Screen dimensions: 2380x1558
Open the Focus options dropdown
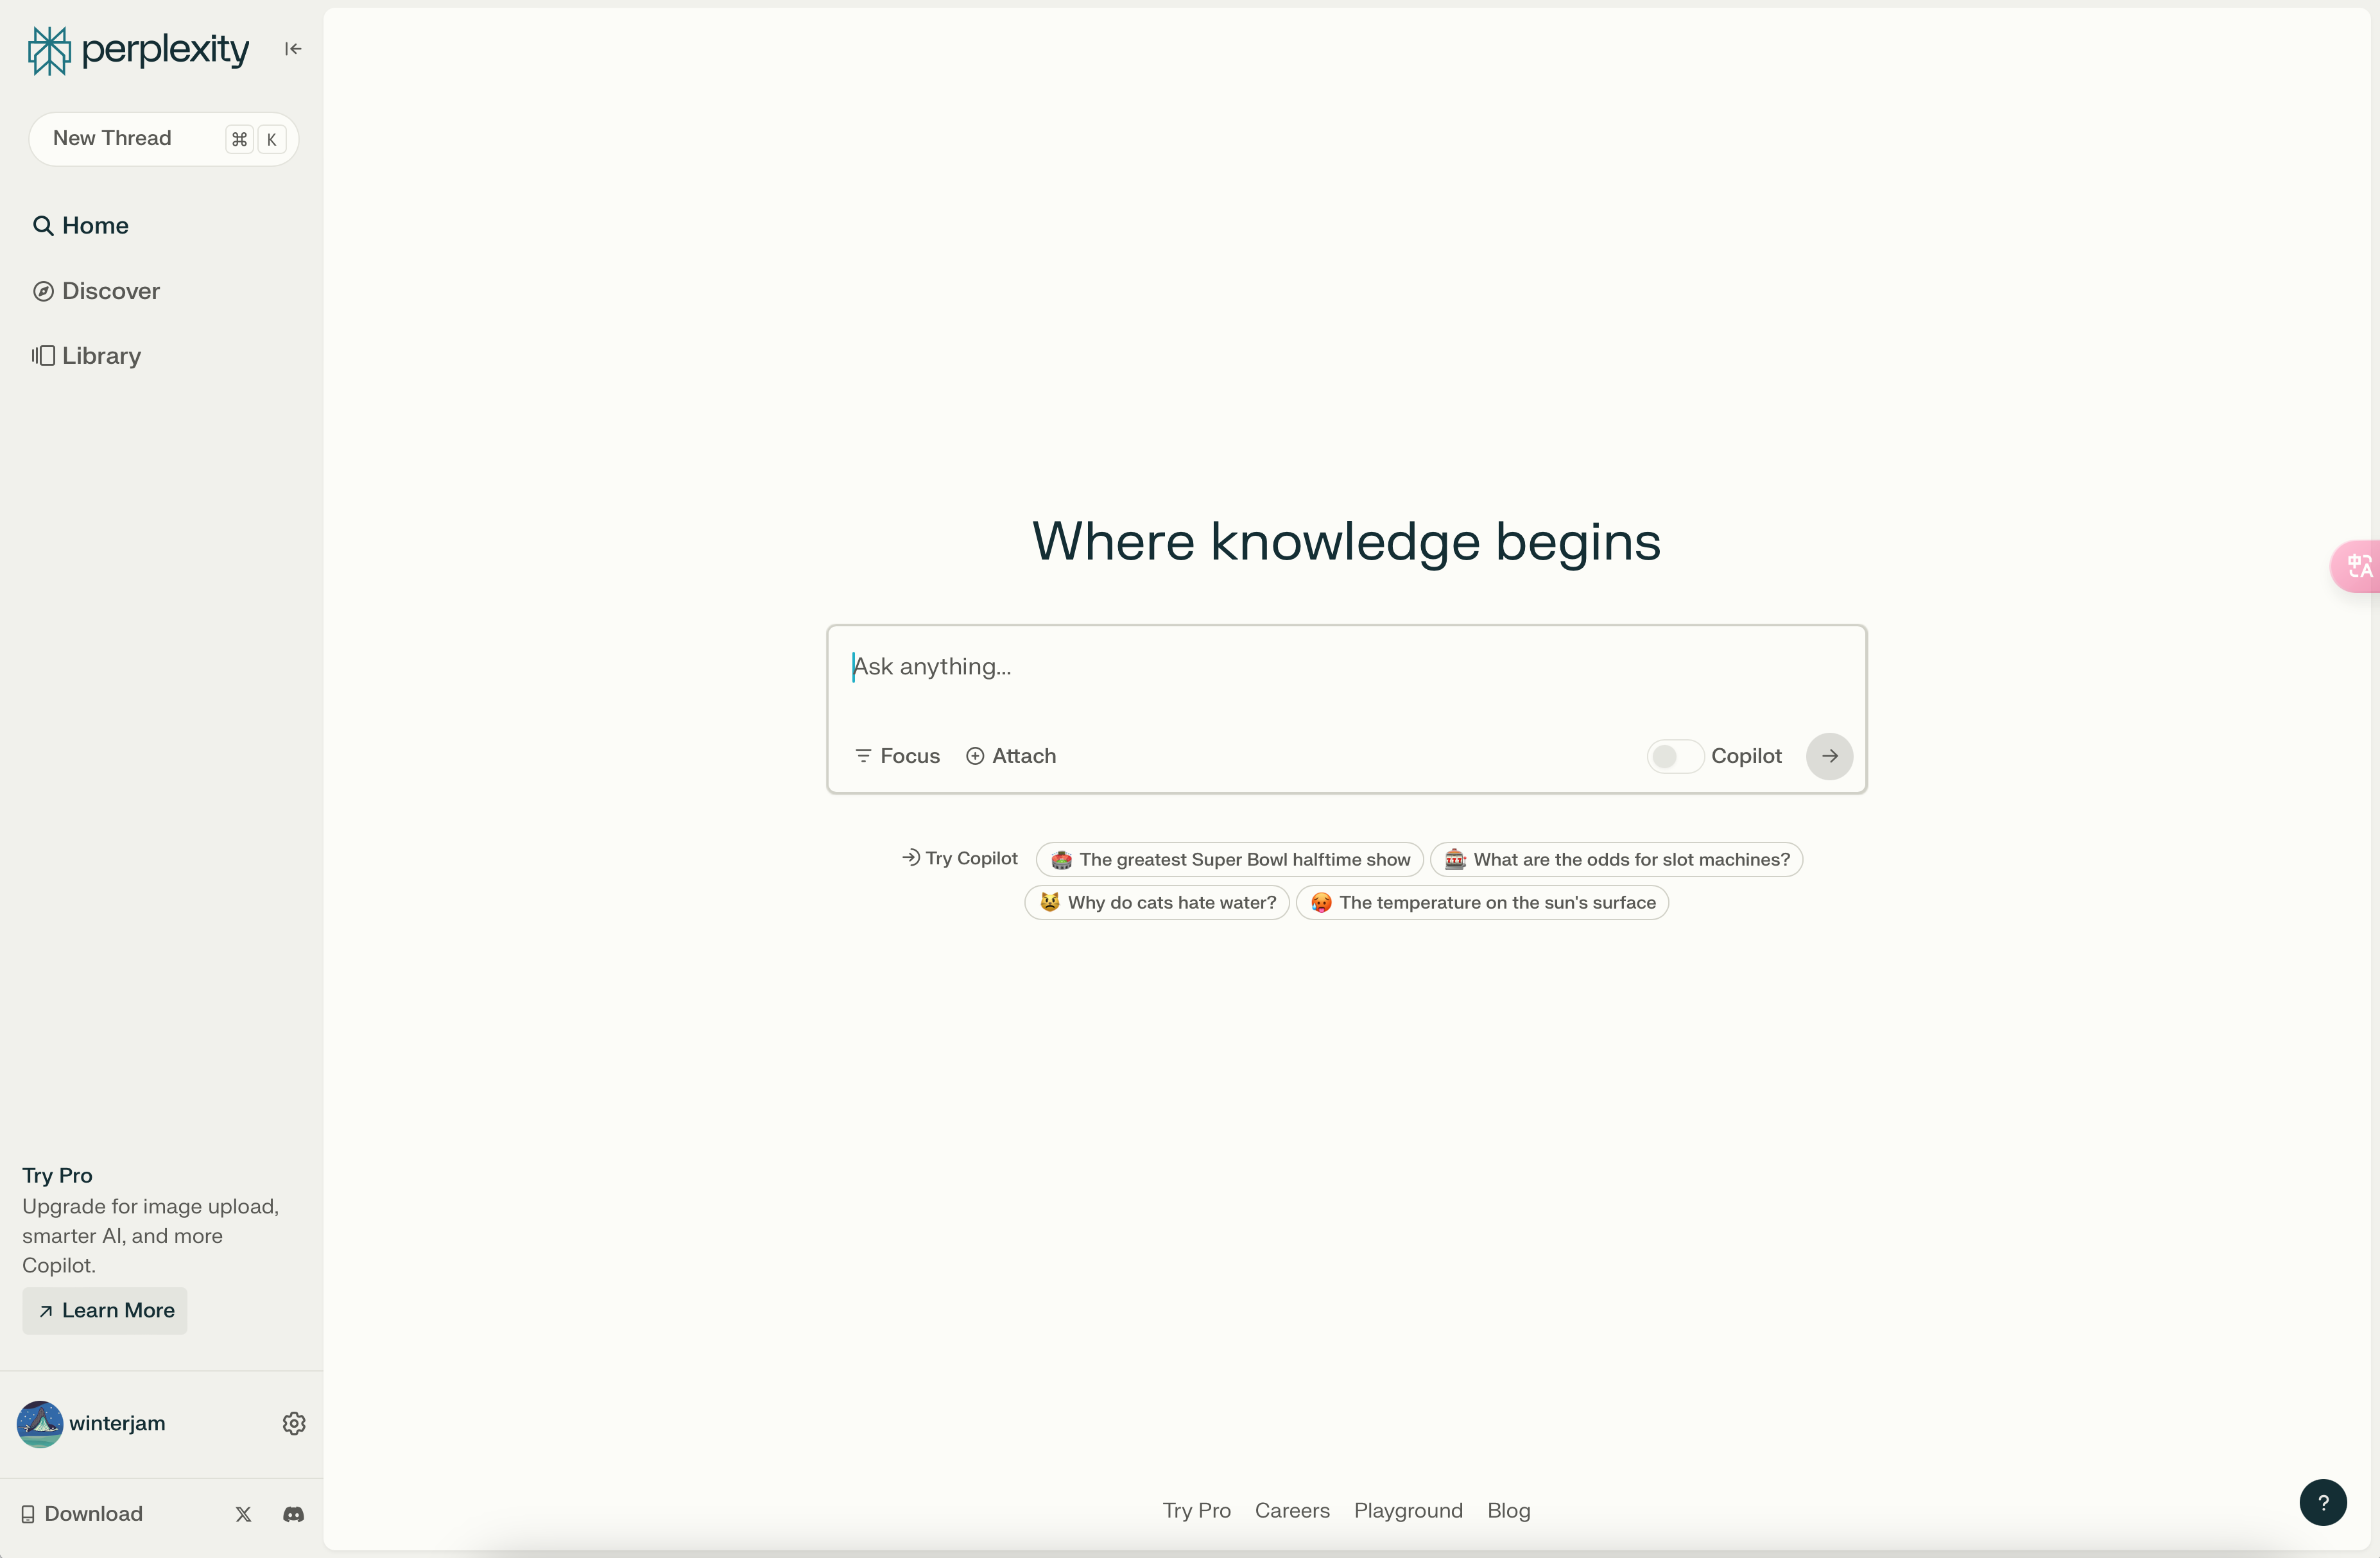[897, 756]
